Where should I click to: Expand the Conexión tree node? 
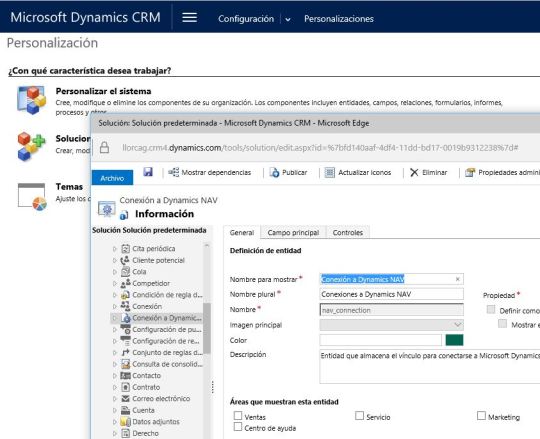point(115,306)
